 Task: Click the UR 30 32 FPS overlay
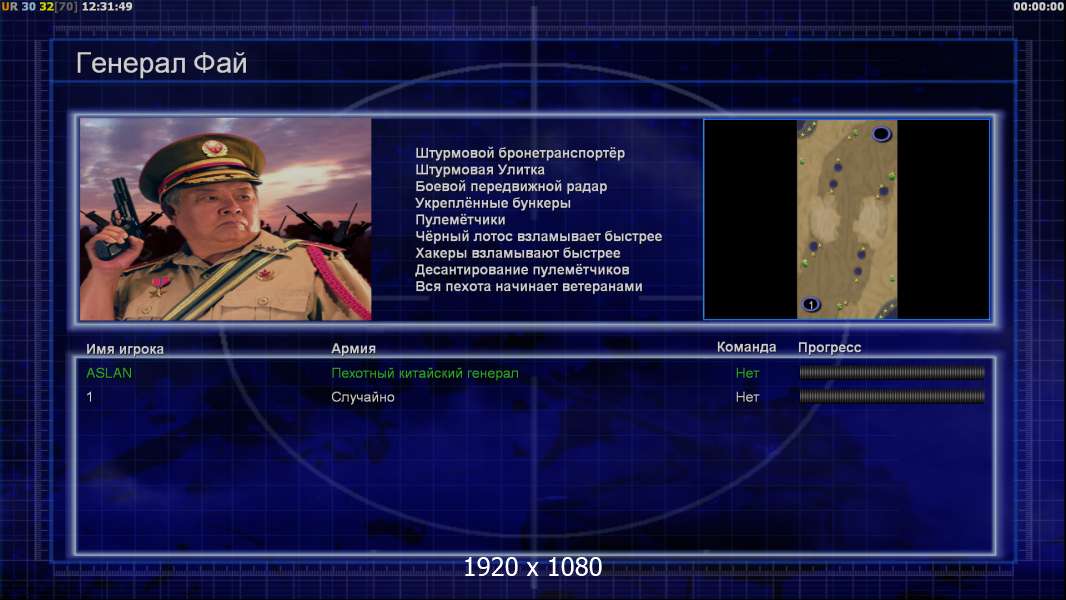click(x=39, y=7)
